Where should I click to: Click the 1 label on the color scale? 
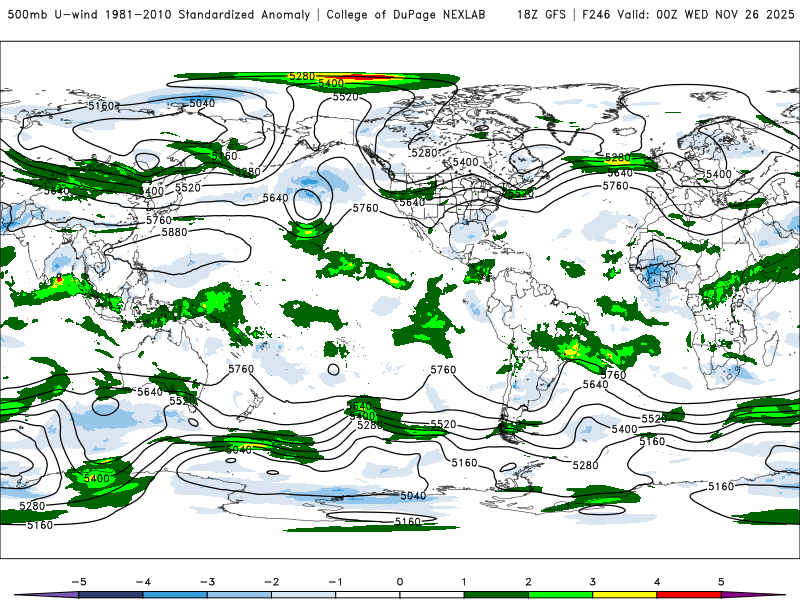[464, 582]
